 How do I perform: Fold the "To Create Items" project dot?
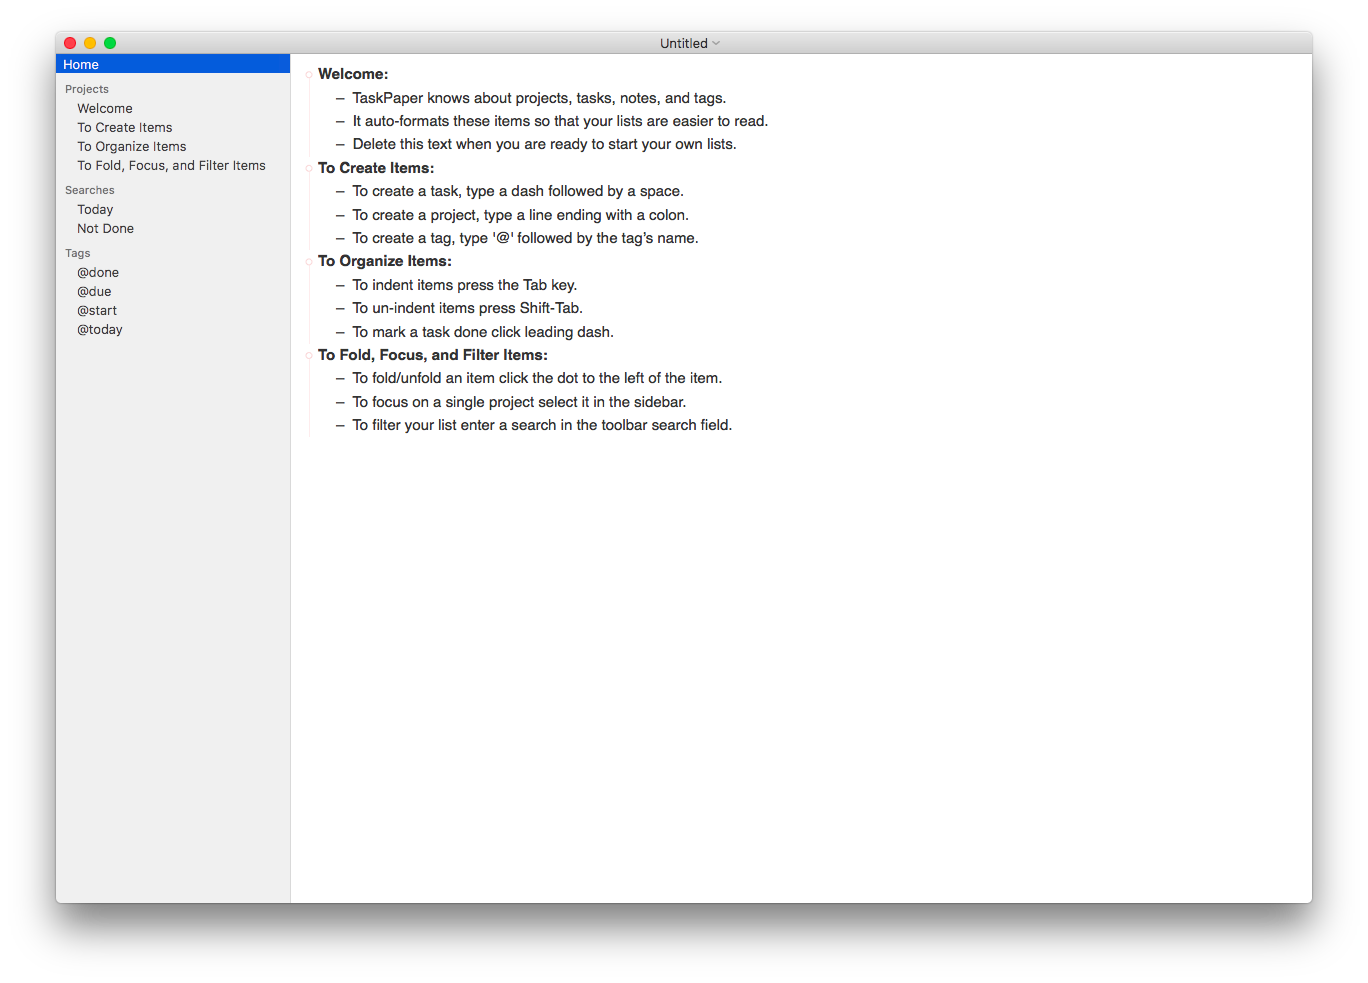pyautogui.click(x=308, y=168)
